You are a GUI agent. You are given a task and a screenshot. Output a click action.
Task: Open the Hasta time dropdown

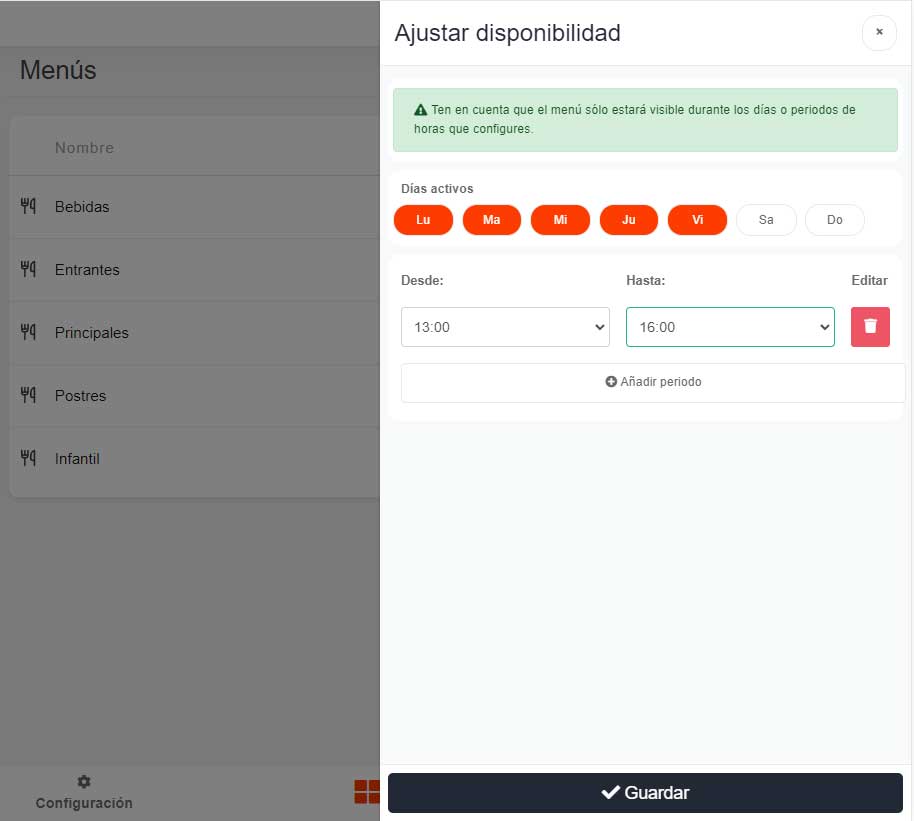click(x=730, y=327)
